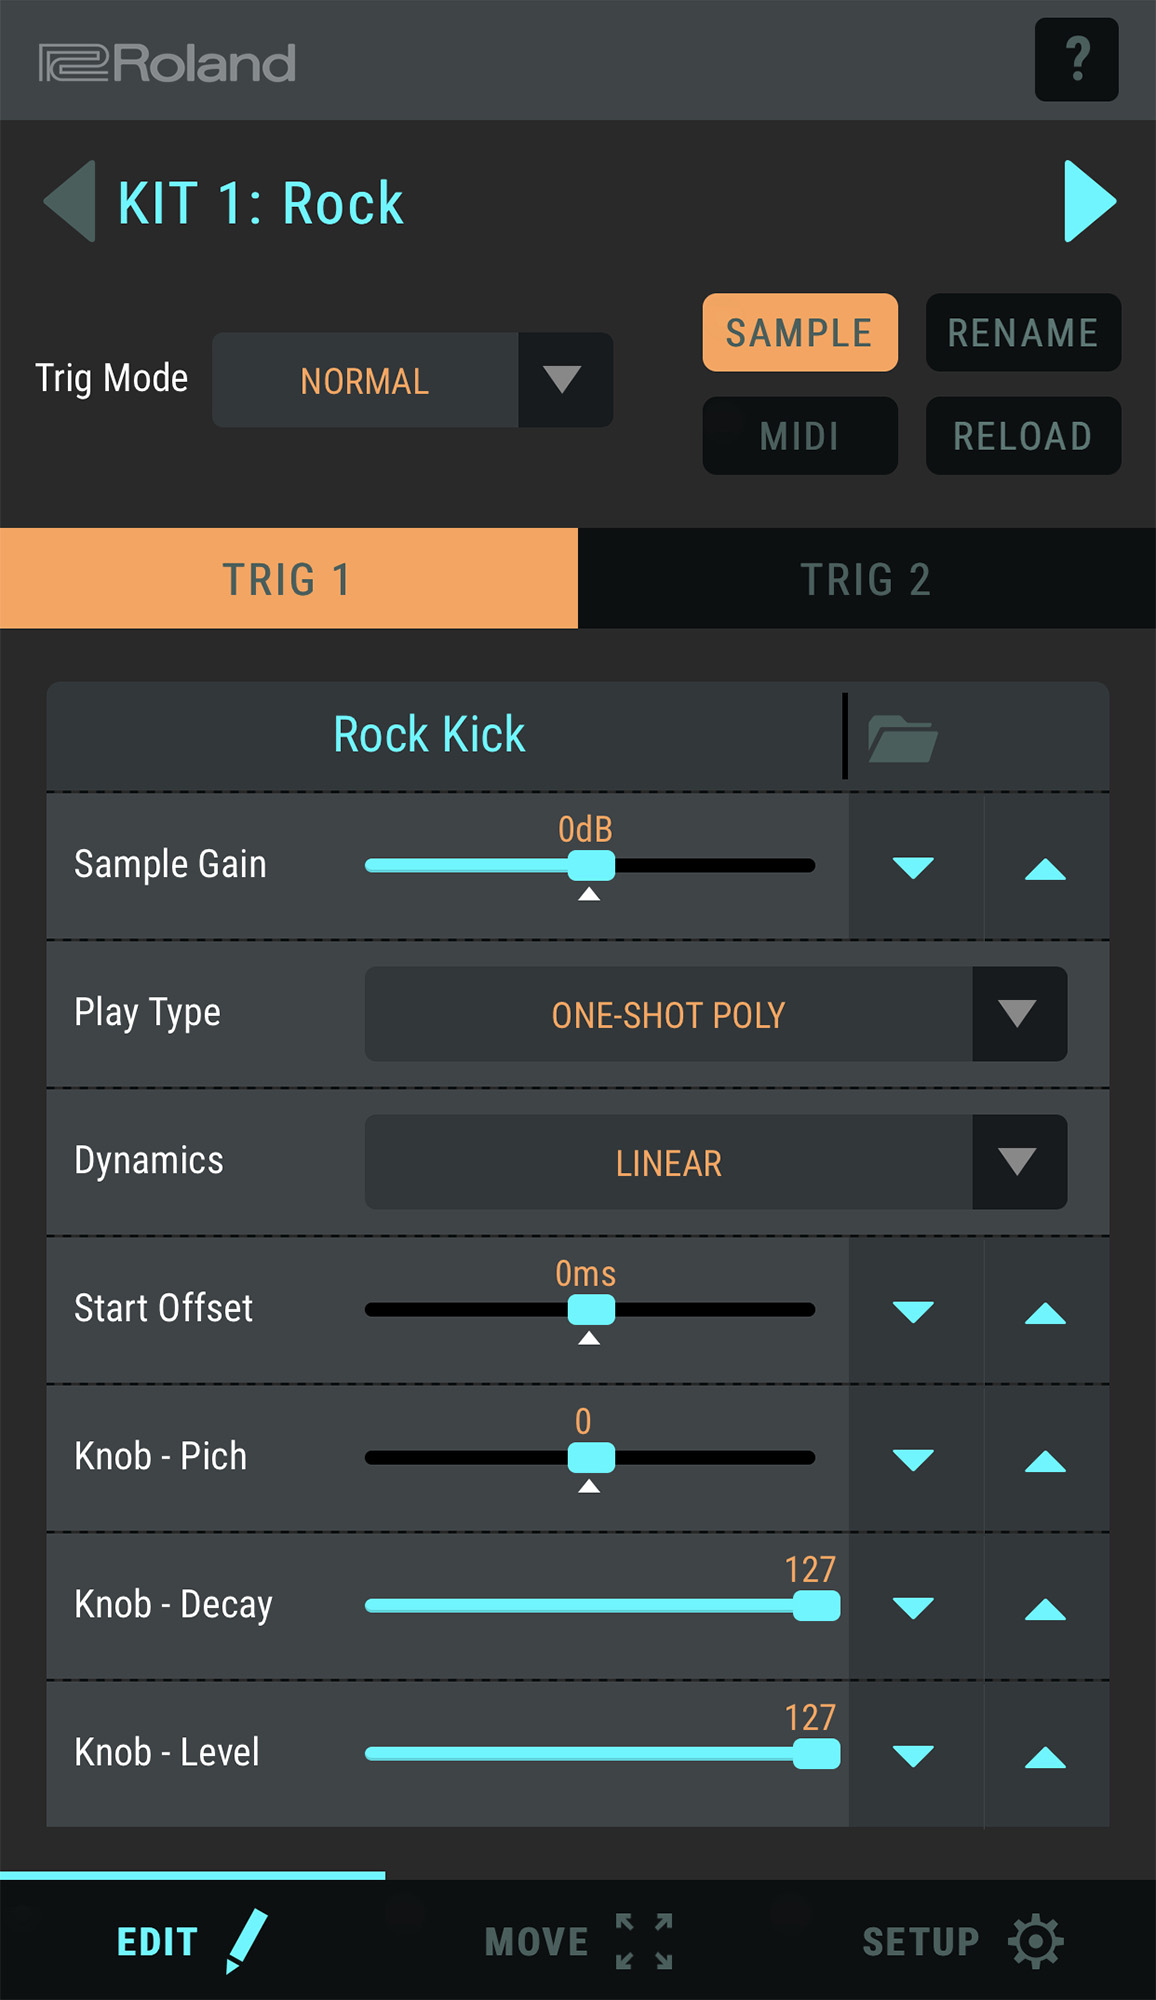Open sample folder browser icon
The height and width of the screenshot is (2000, 1156).
902,739
